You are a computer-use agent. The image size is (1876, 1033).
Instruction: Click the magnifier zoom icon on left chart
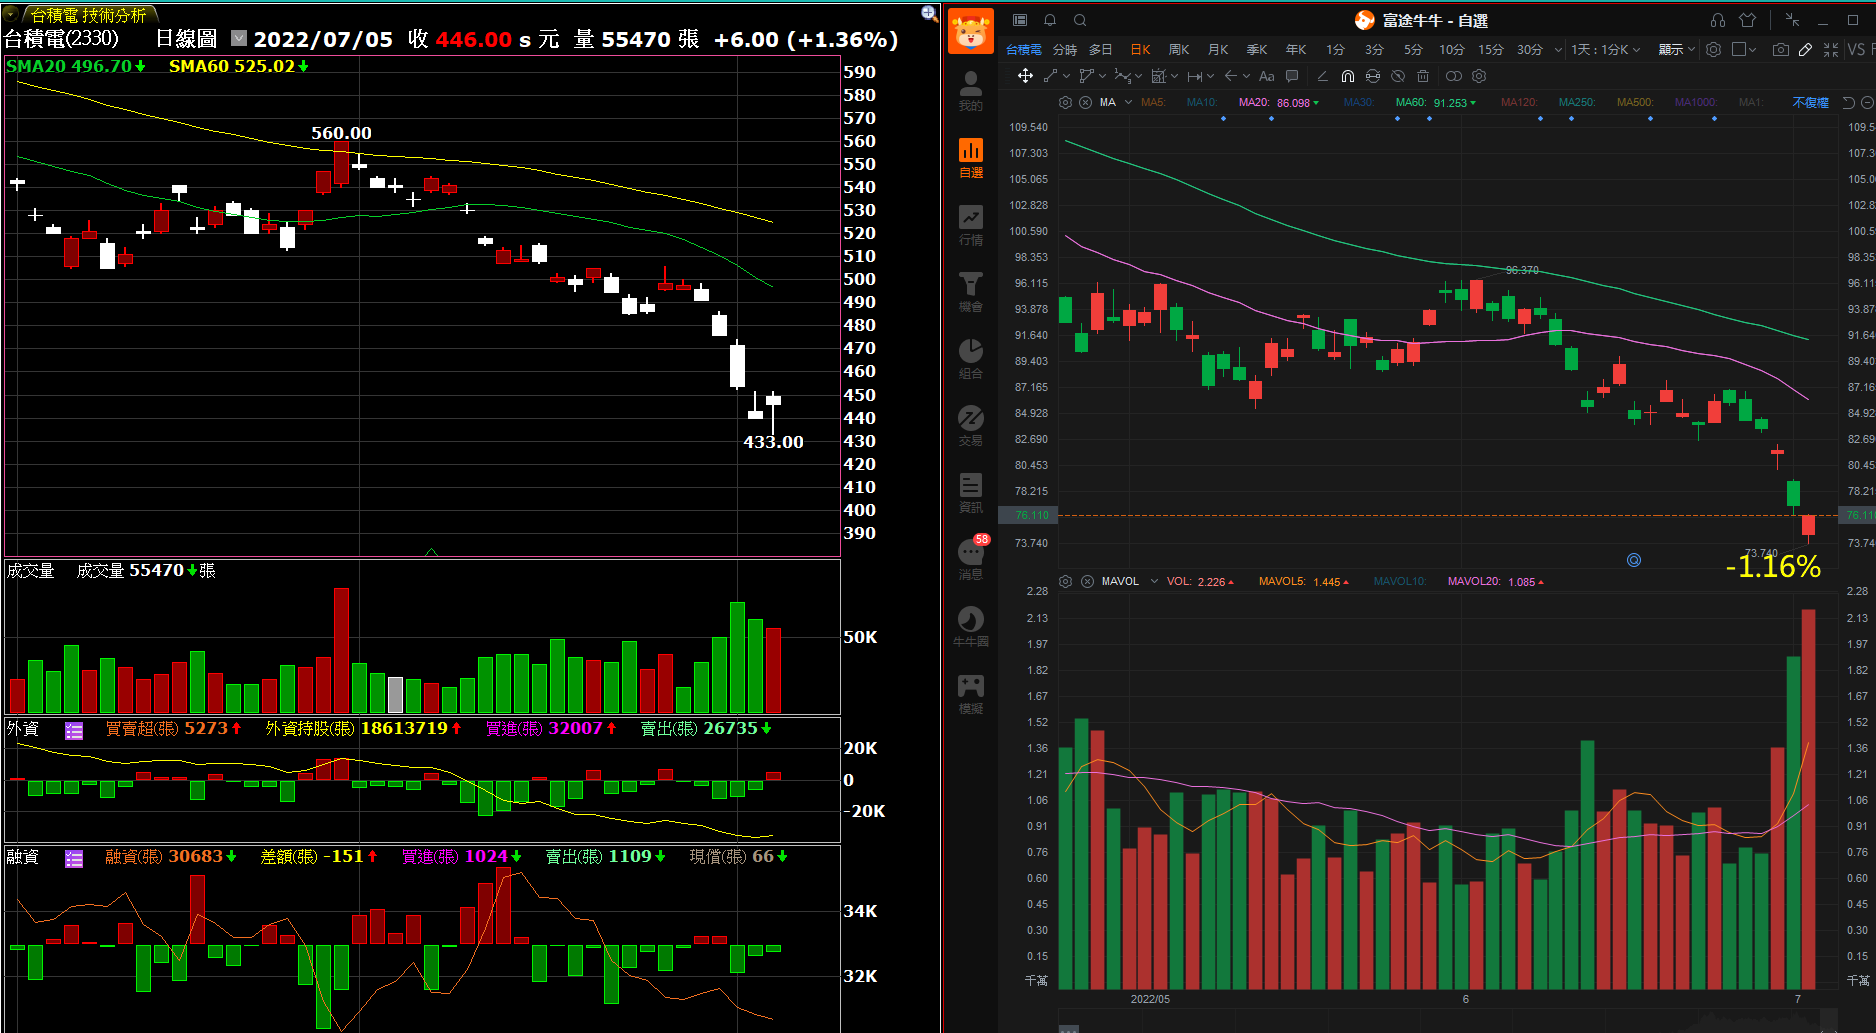pyautogui.click(x=929, y=13)
